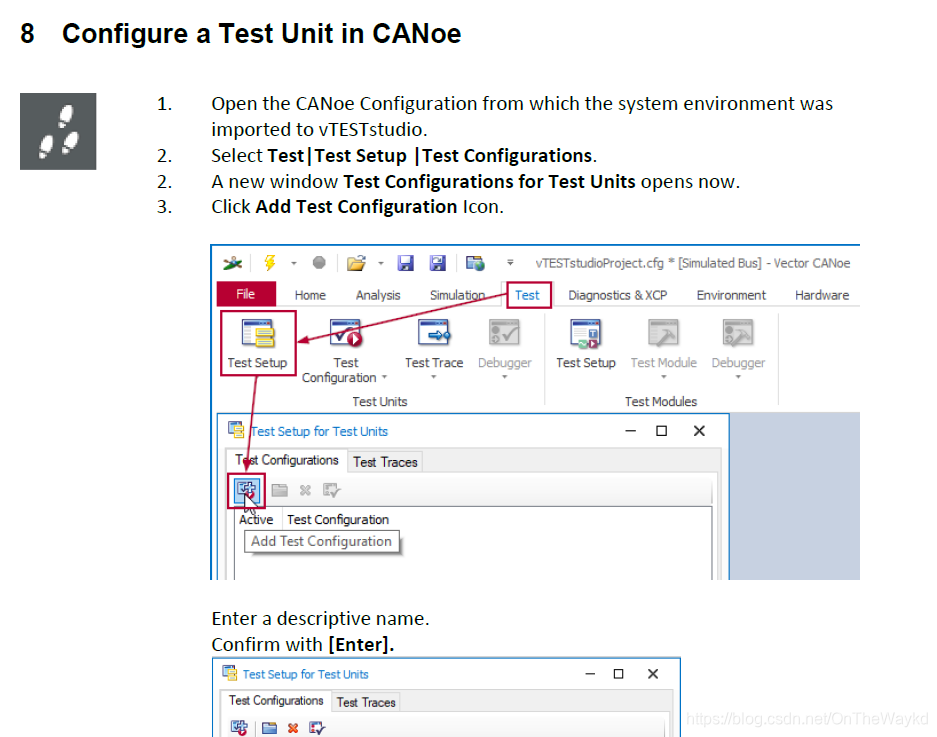The image size is (937, 737).
Task: Click the Test Configuration ribbon icon
Action: click(x=345, y=333)
